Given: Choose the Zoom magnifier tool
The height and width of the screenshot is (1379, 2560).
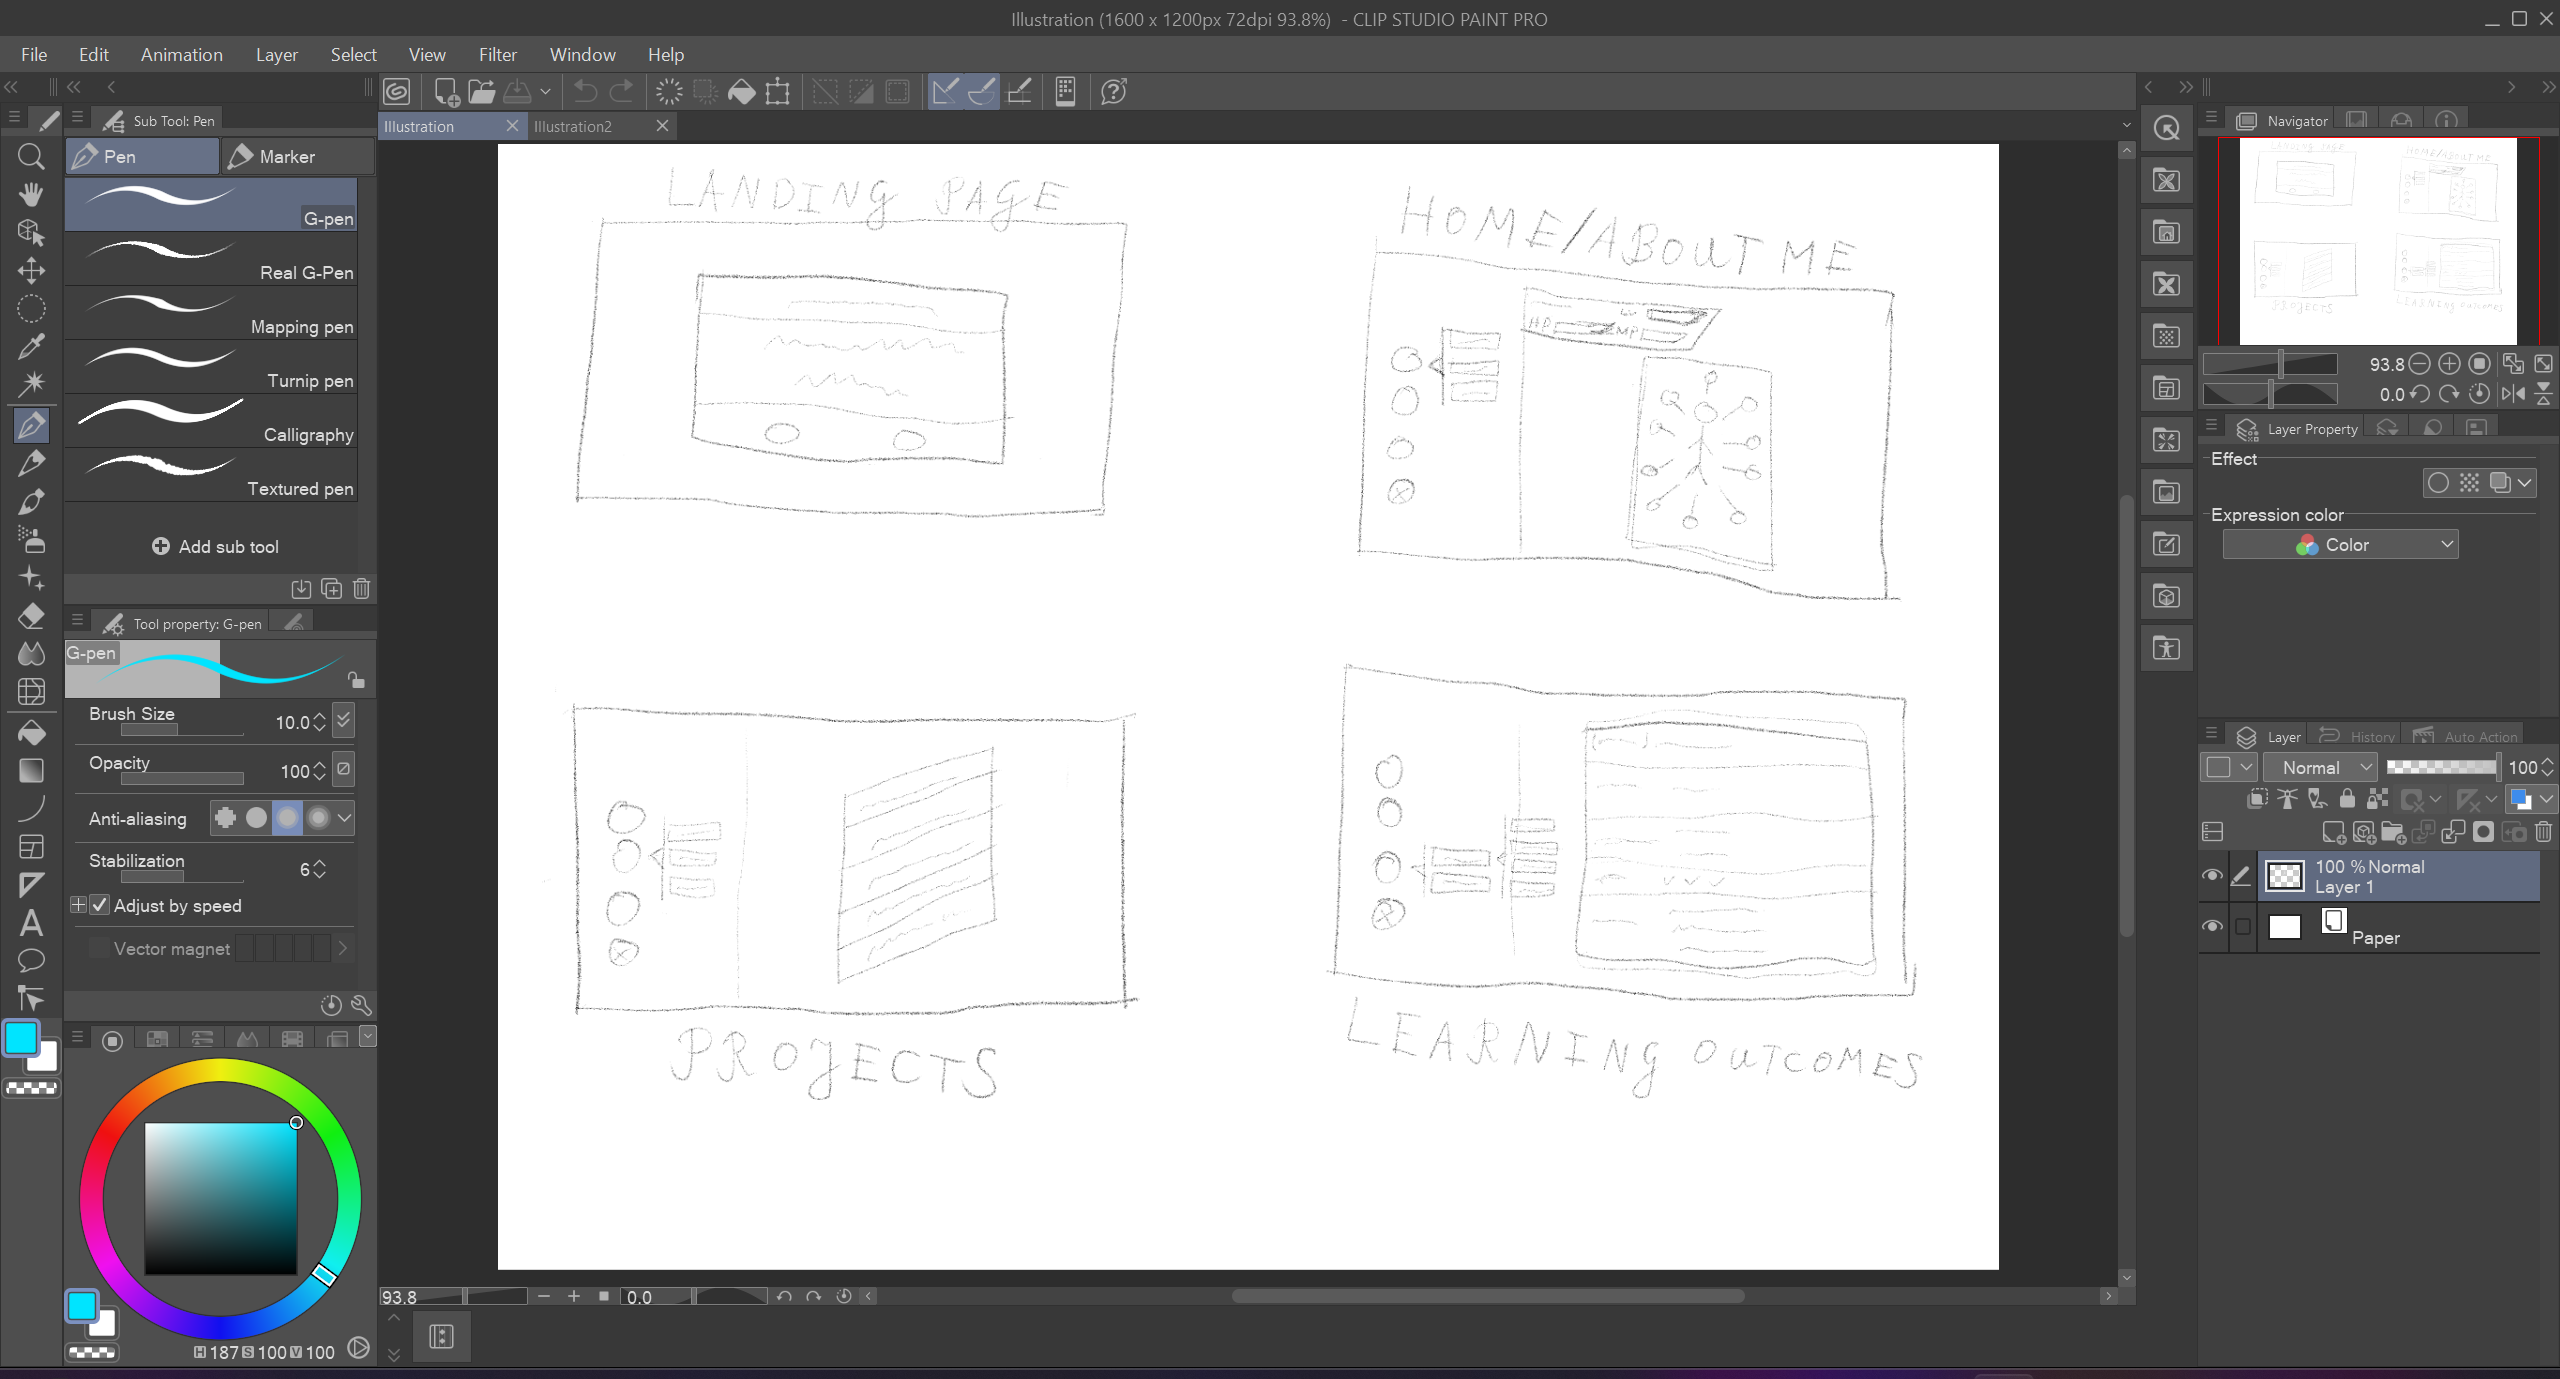Looking at the screenshot, I should point(31,156).
